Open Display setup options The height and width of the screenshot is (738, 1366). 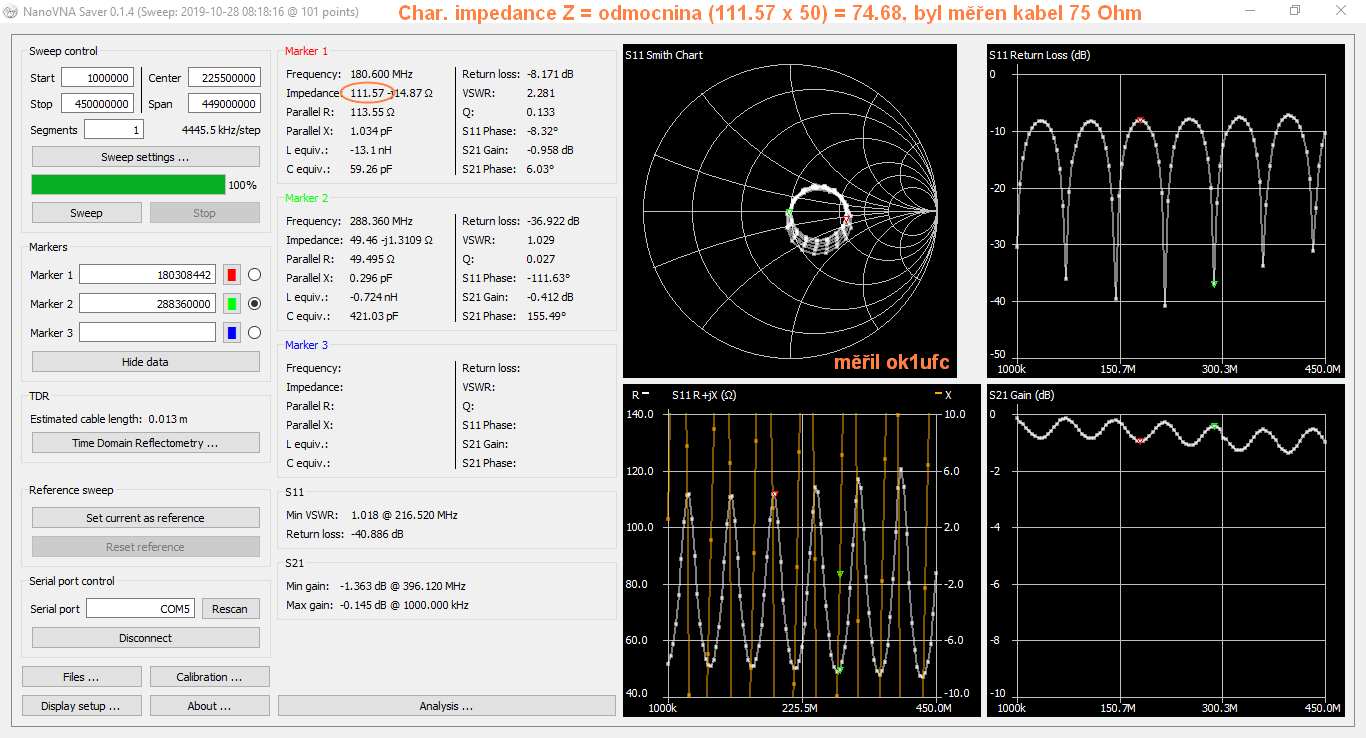[81, 706]
